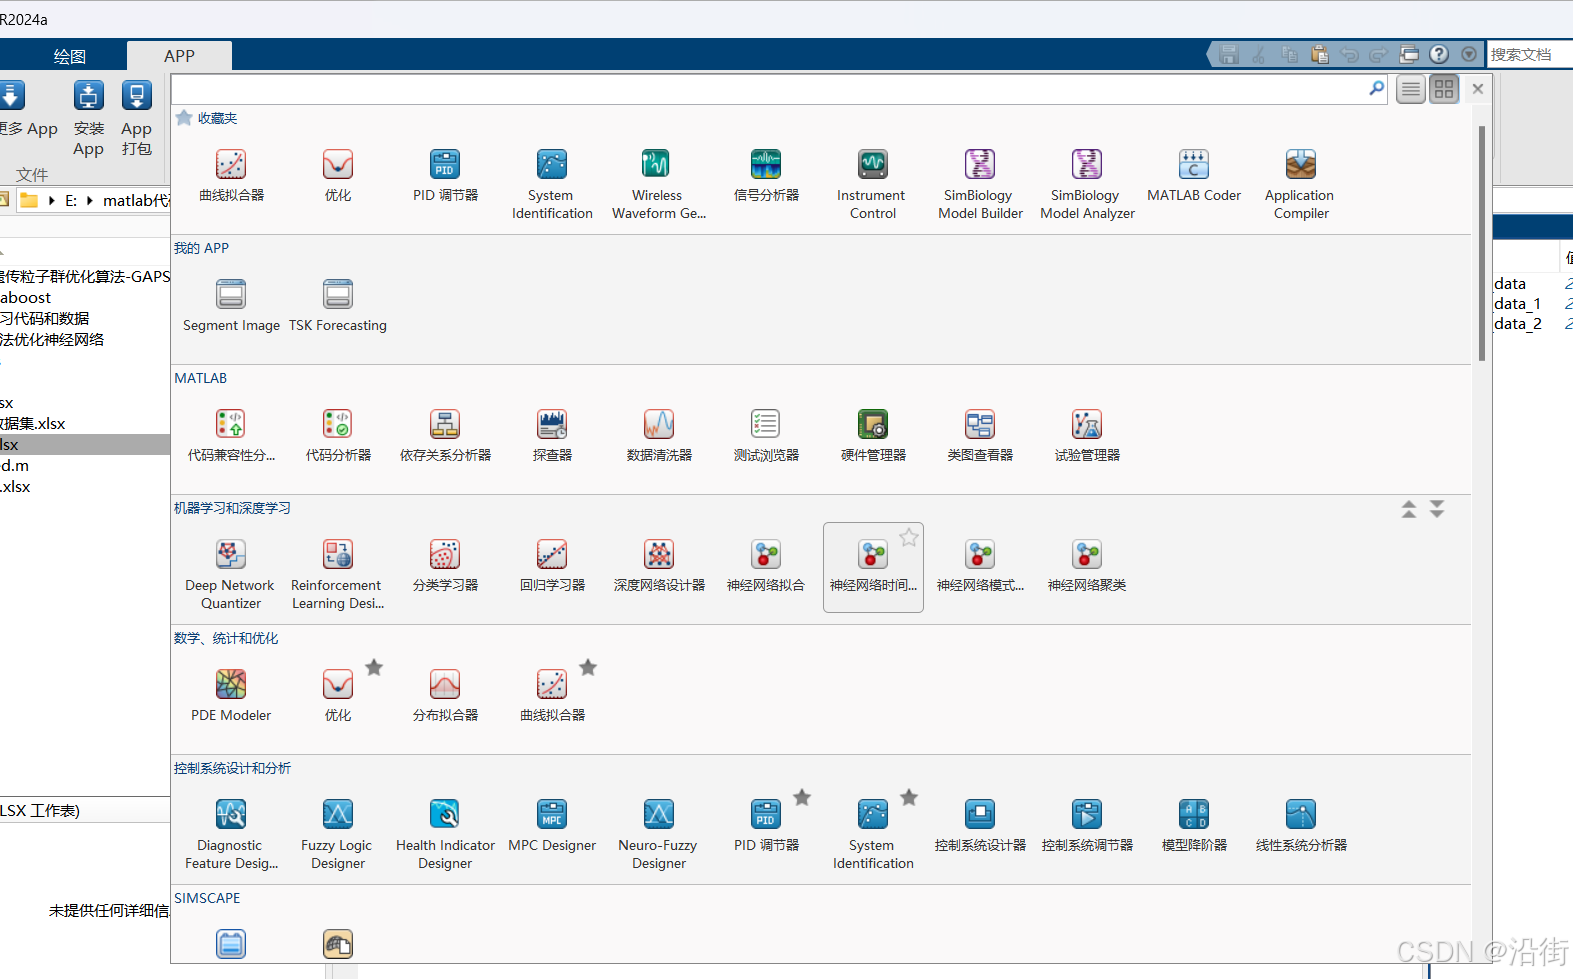Viewport: 1573px width, 979px height.
Task: Launch Reinforcement Learning Designer app
Action: click(337, 574)
